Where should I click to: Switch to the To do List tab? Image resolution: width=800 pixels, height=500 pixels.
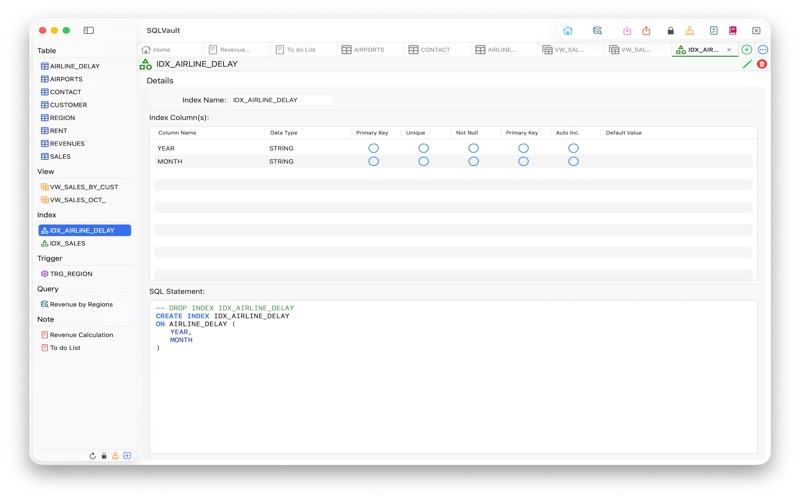(x=303, y=49)
